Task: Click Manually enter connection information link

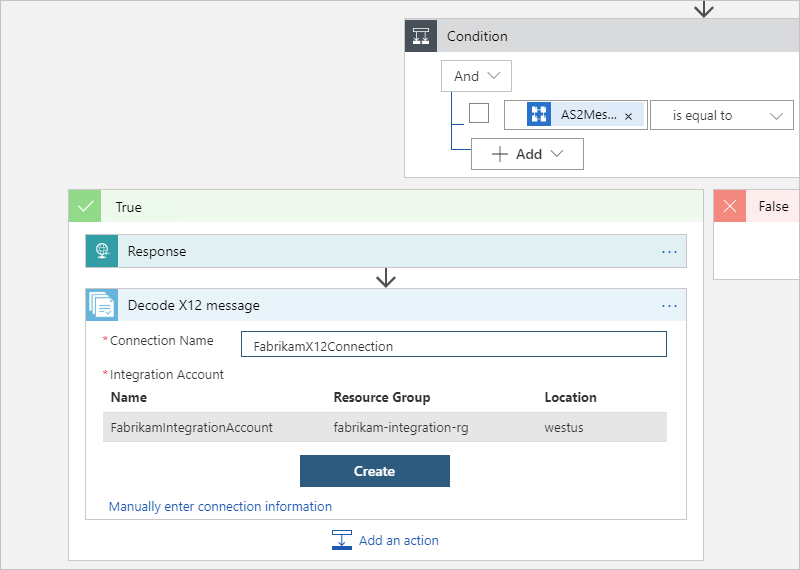Action: point(220,506)
